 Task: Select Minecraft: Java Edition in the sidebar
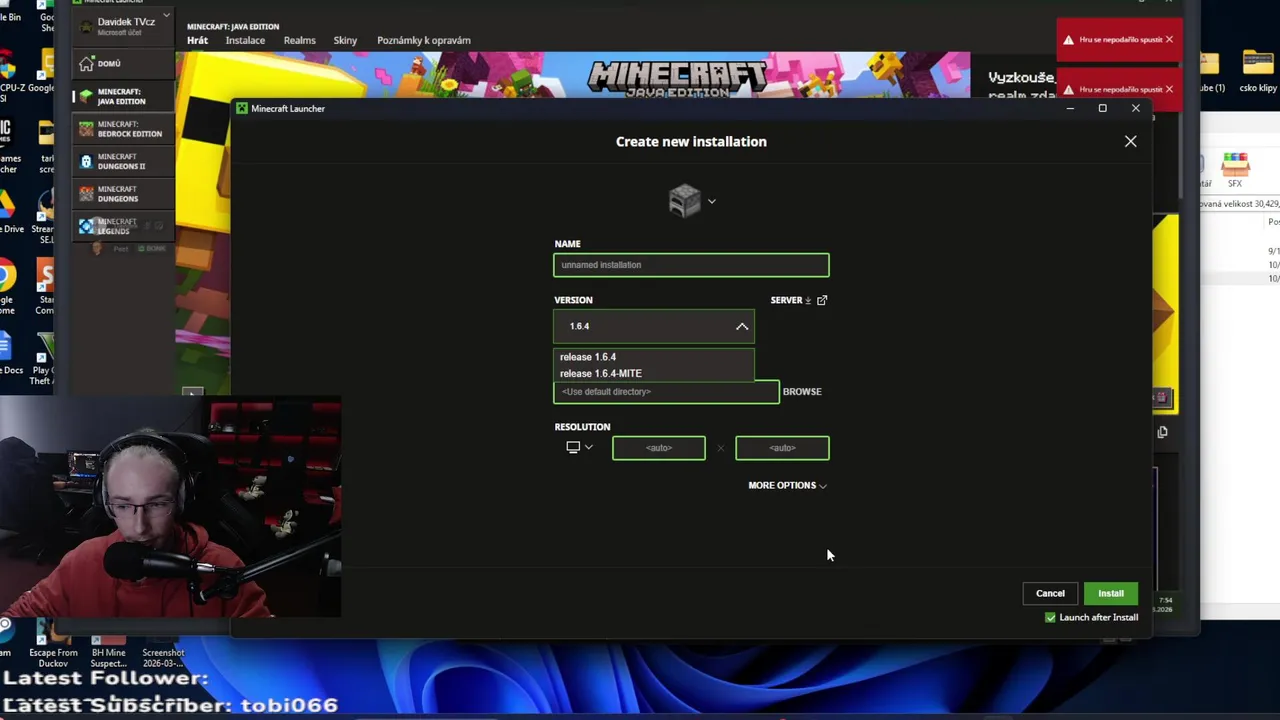coord(124,96)
